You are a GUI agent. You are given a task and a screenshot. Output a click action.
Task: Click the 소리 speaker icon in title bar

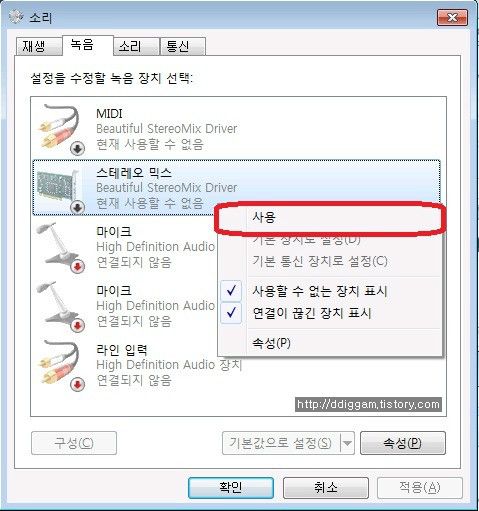(x=16, y=17)
